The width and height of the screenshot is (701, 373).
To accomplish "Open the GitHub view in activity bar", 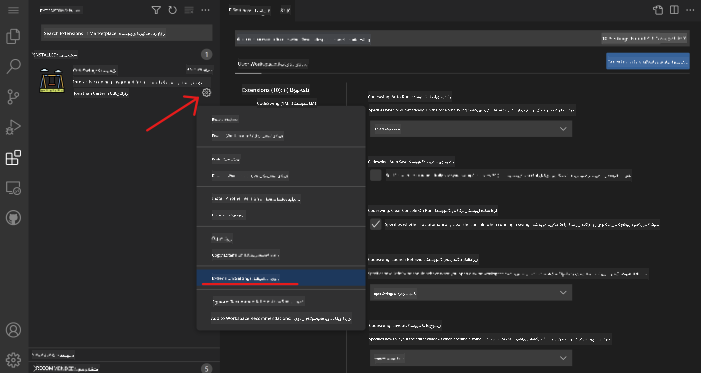I will [13, 218].
